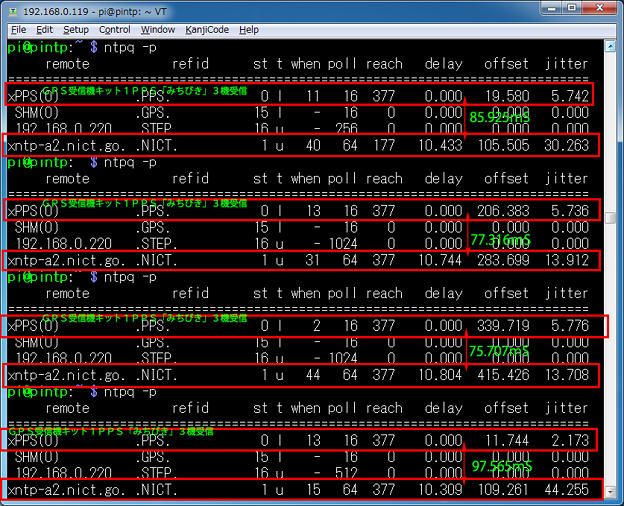Image resolution: width=624 pixels, height=506 pixels.
Task: Click poll value 256
Action: (346, 128)
